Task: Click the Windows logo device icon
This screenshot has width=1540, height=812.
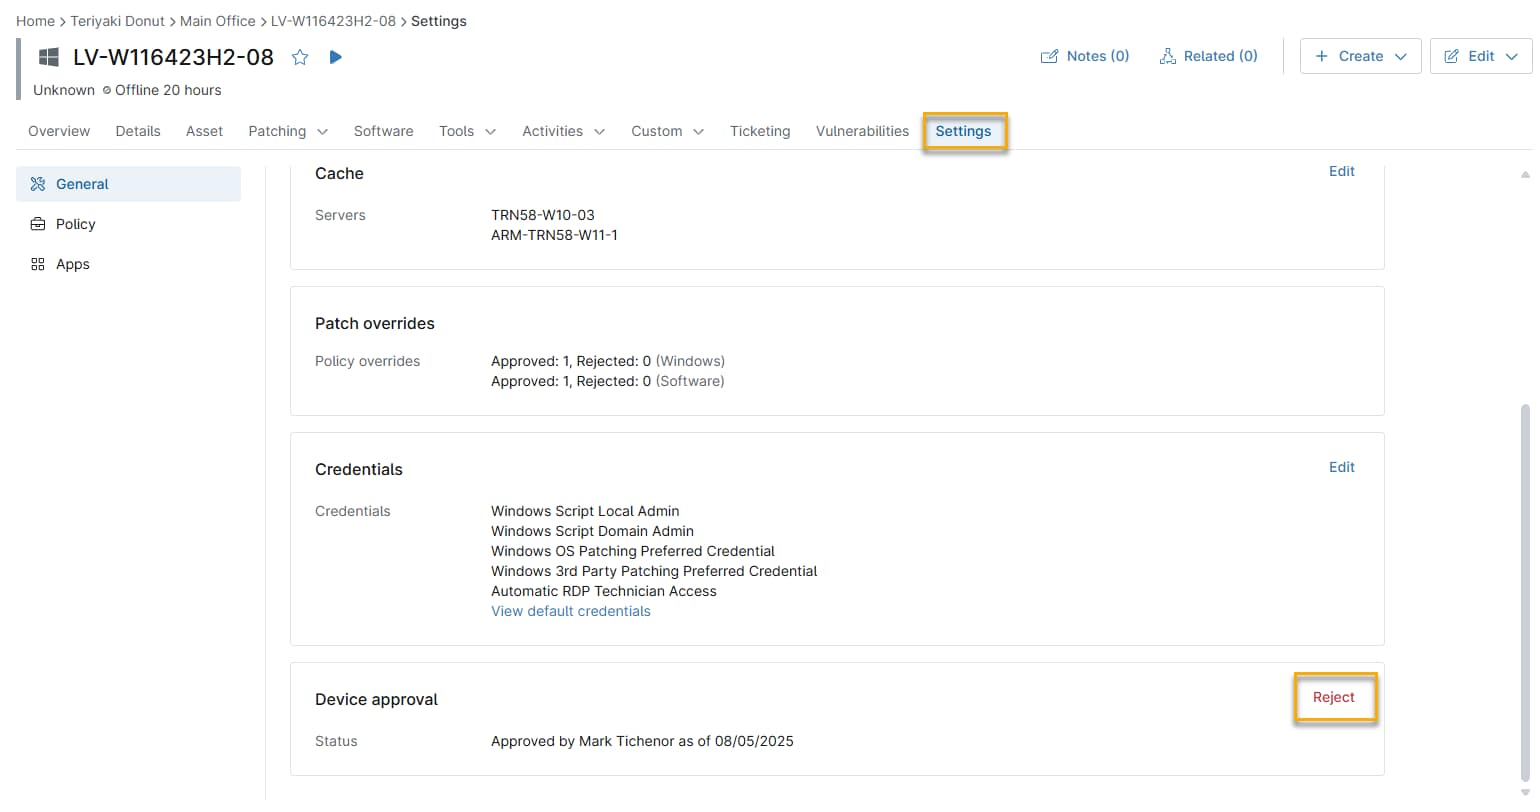Action: pyautogui.click(x=49, y=57)
